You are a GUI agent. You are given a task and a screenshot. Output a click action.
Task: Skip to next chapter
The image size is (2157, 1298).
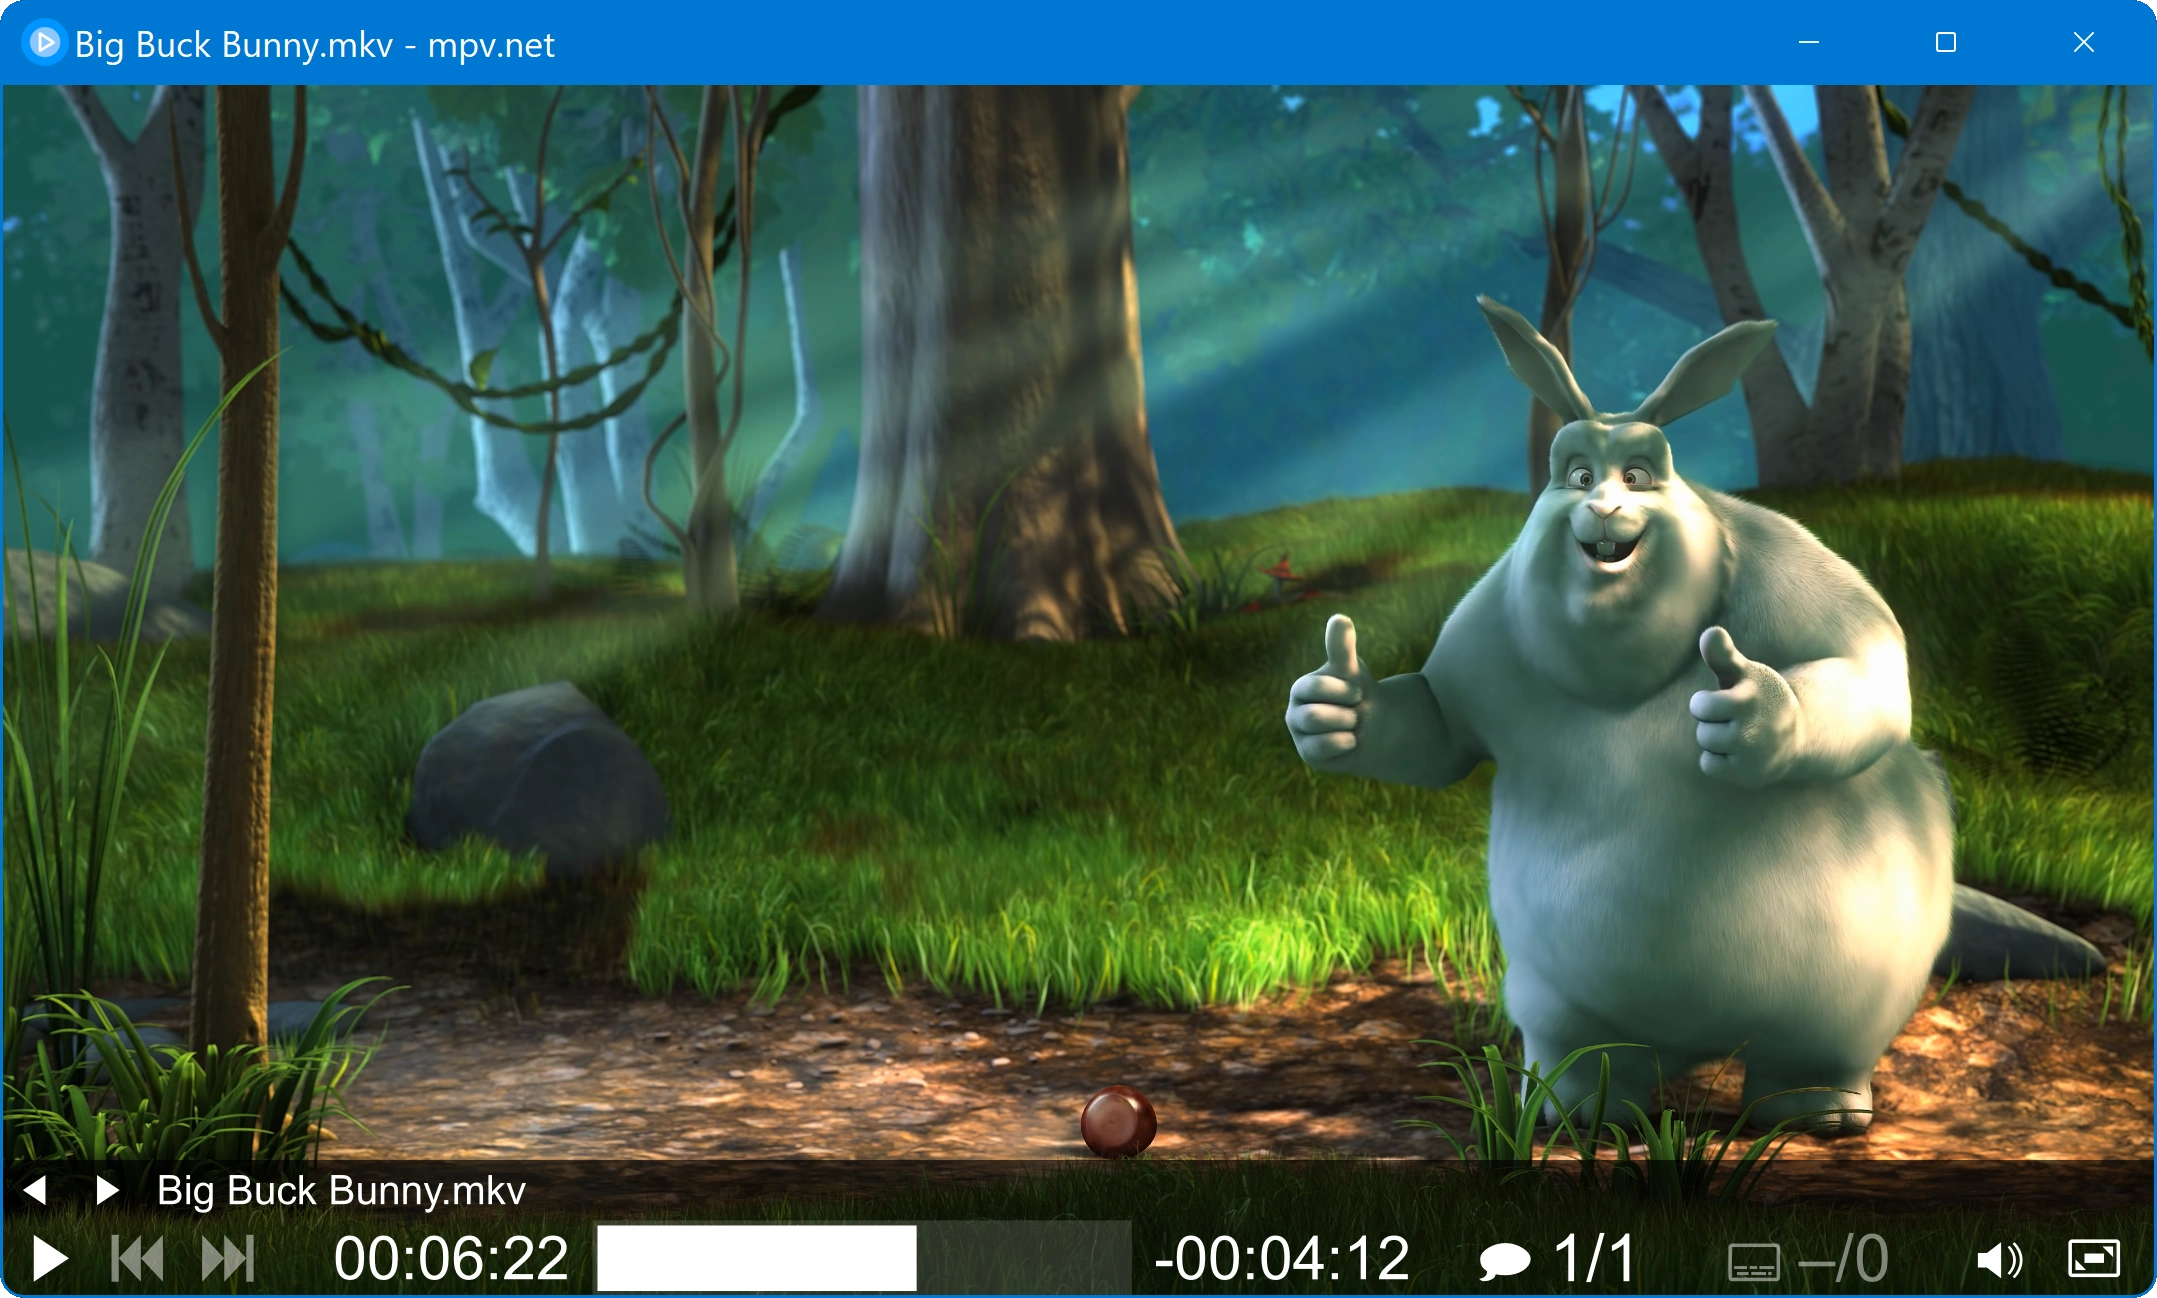pyautogui.click(x=228, y=1258)
